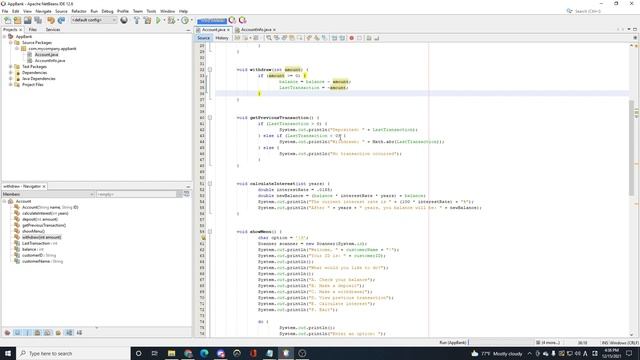Expand the Java Dependencies node

11,78
